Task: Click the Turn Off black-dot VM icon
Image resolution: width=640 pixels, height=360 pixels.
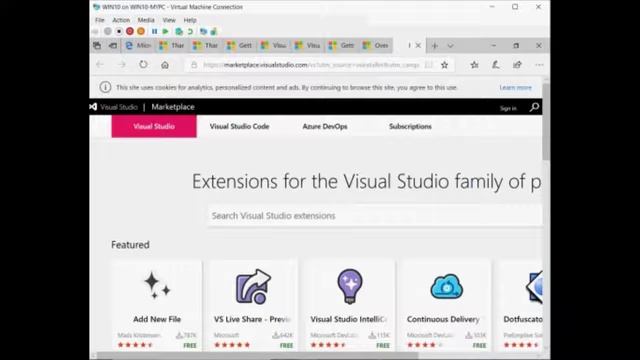Action: click(x=119, y=31)
